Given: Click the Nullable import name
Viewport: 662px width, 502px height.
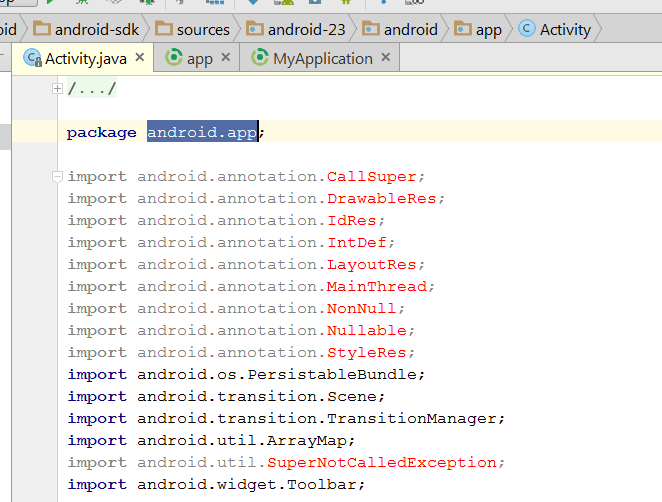Looking at the screenshot, I should (367, 330).
